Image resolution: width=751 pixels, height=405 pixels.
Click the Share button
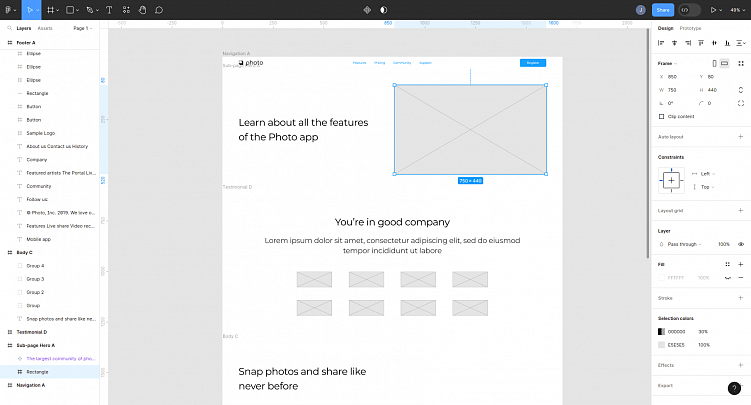663,10
